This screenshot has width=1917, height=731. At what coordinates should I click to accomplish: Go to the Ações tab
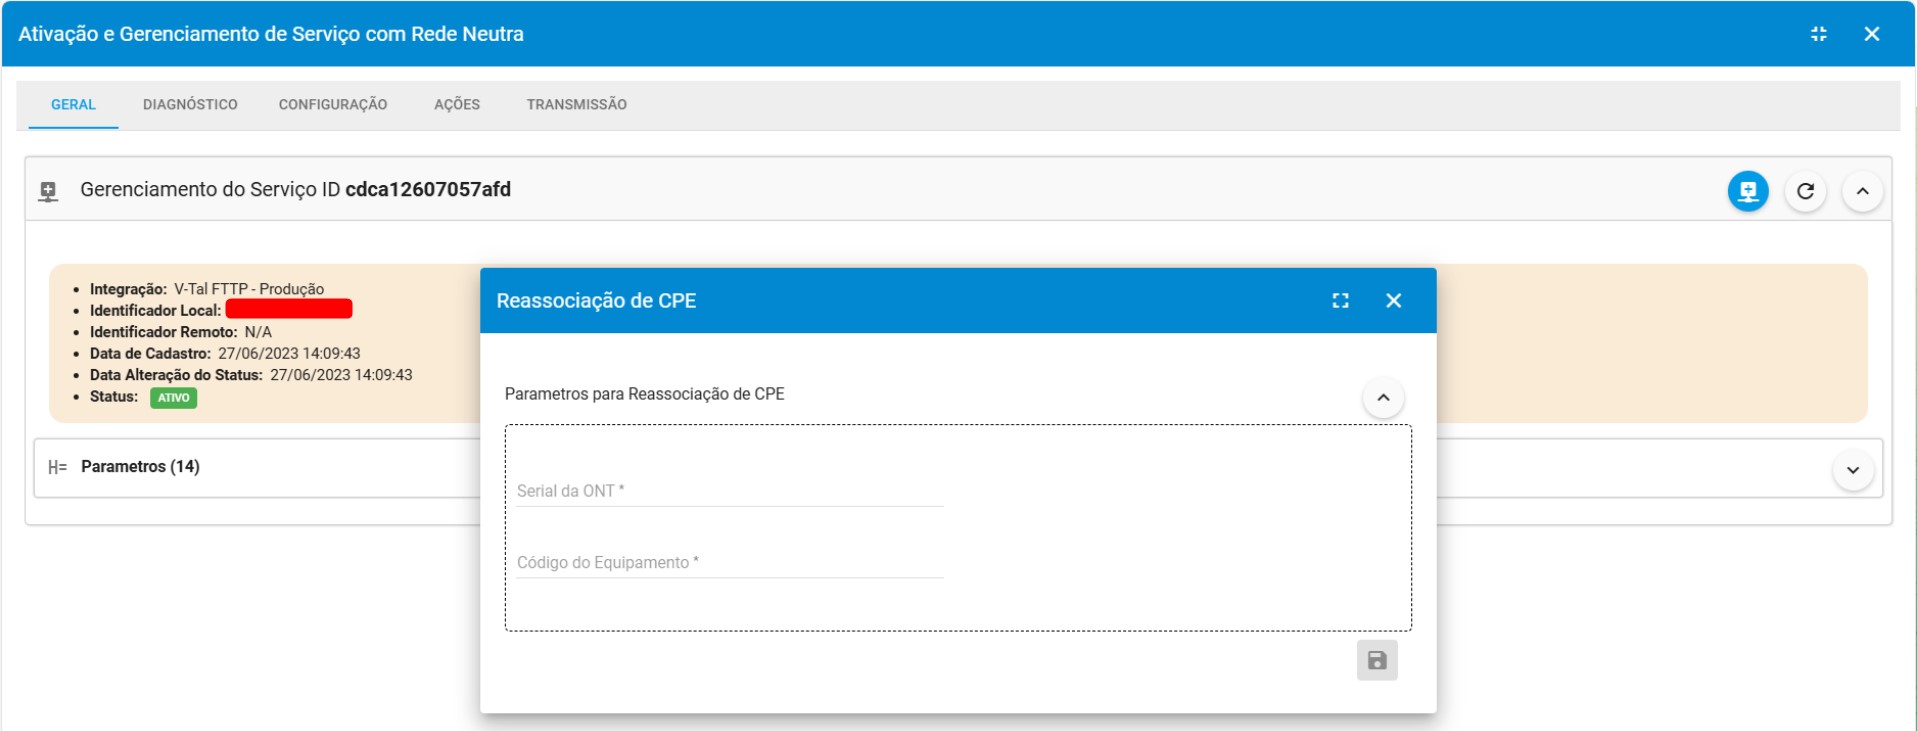[x=457, y=104]
